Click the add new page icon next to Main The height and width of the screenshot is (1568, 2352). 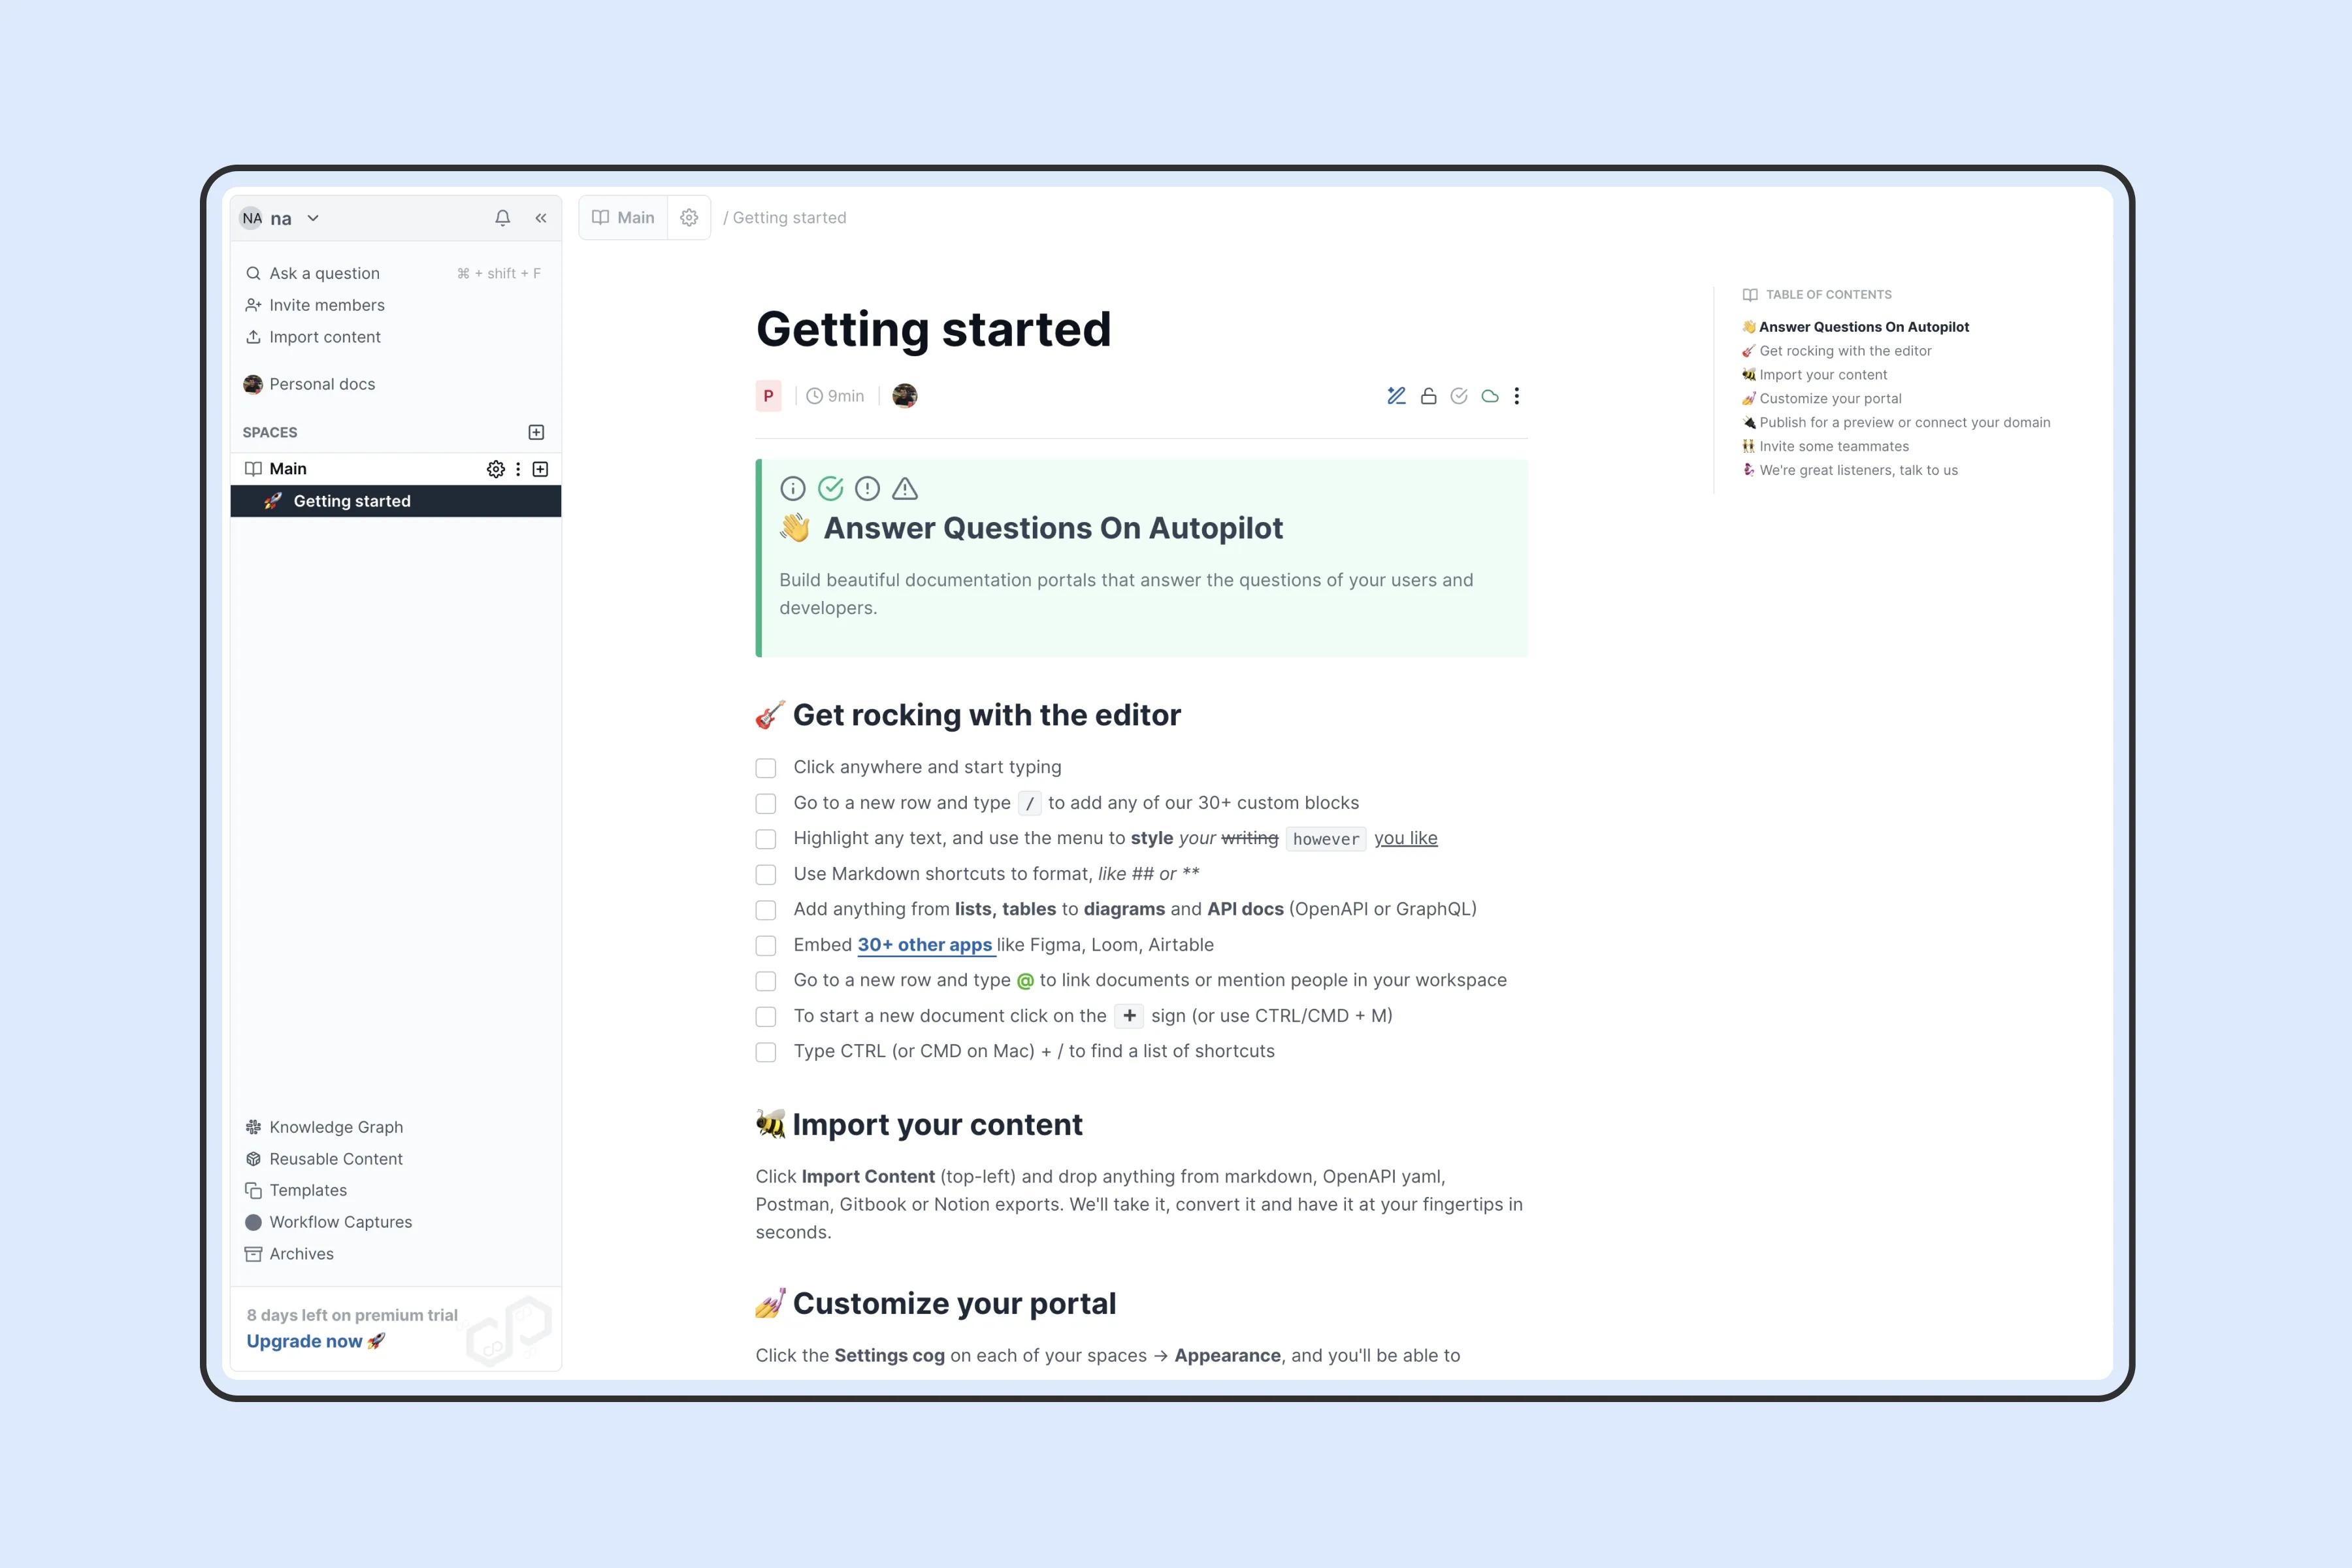[541, 467]
